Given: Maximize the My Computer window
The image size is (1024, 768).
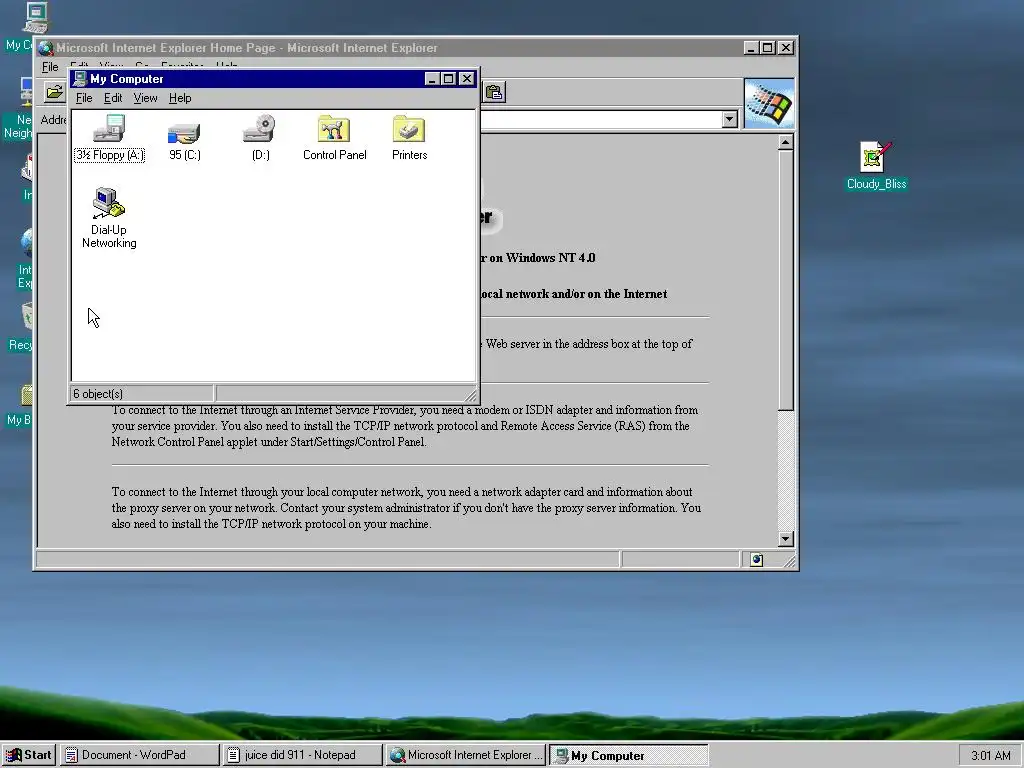Looking at the screenshot, I should 448,79.
